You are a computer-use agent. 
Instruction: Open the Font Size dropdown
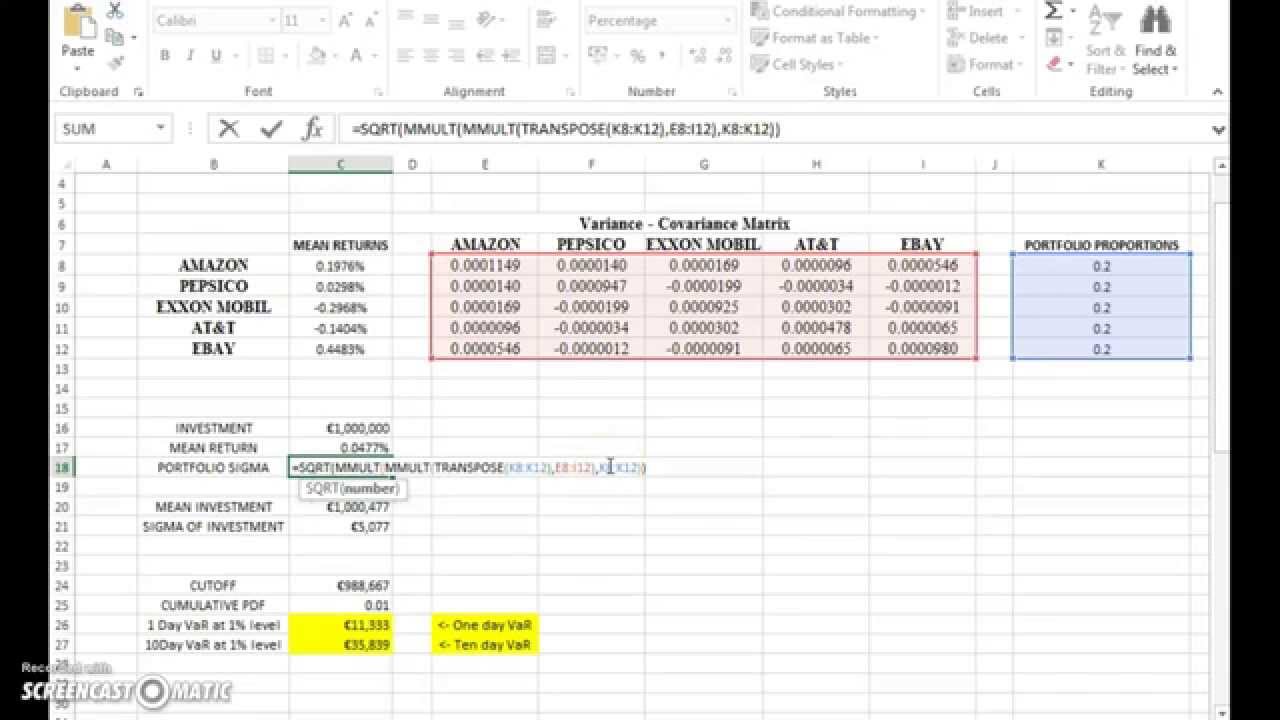tap(322, 19)
